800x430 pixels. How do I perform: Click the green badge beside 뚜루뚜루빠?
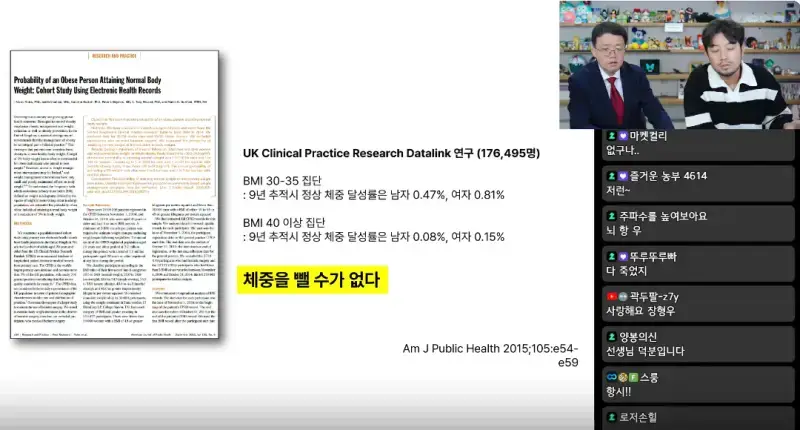click(x=611, y=256)
